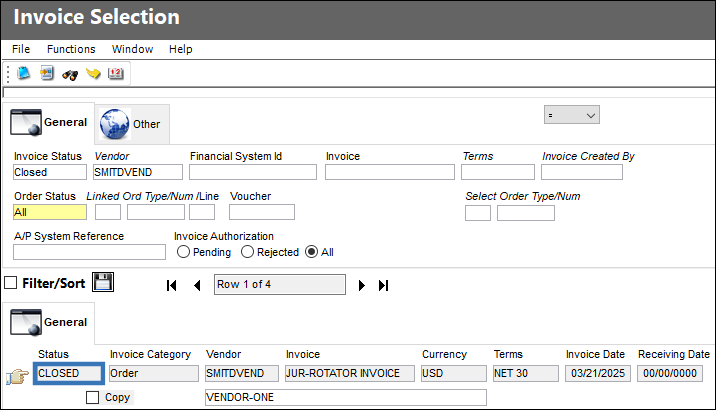The width and height of the screenshot is (716, 410).
Task: Click the result row Vendor SMITDVEND cell
Action: tap(242, 373)
